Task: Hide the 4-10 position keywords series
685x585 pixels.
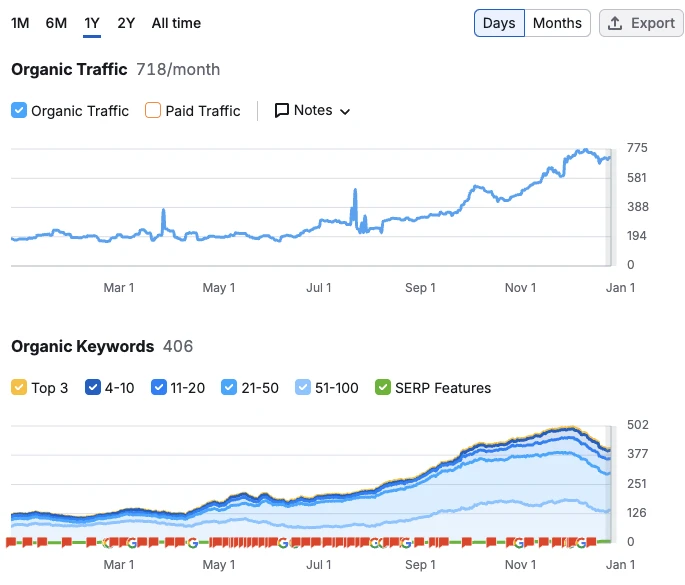Action: [93, 387]
